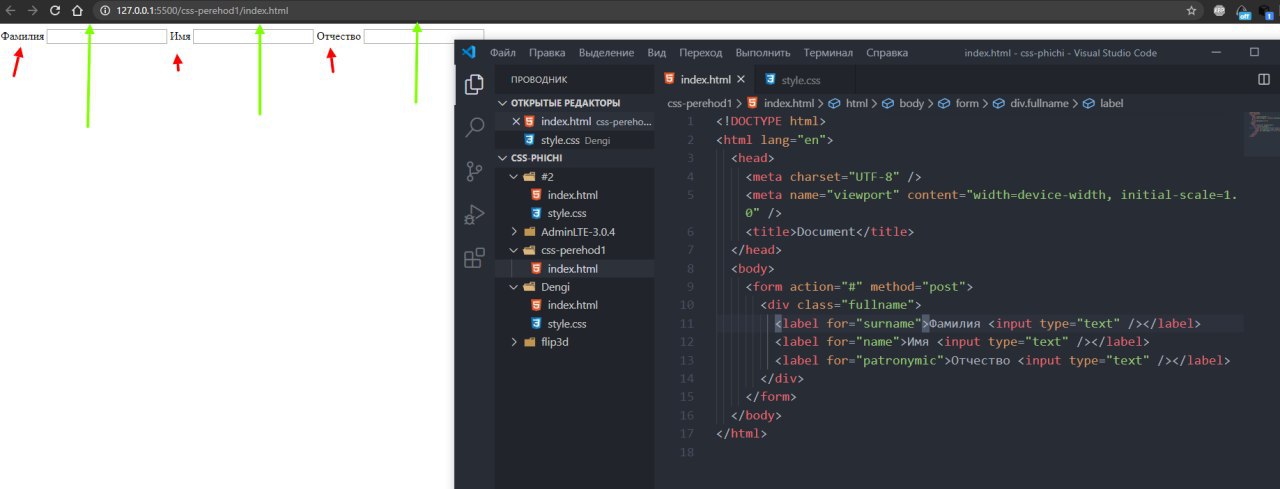Image resolution: width=1280 pixels, height=489 pixels.
Task: Click the Фамилия text input field
Action: click(107, 37)
